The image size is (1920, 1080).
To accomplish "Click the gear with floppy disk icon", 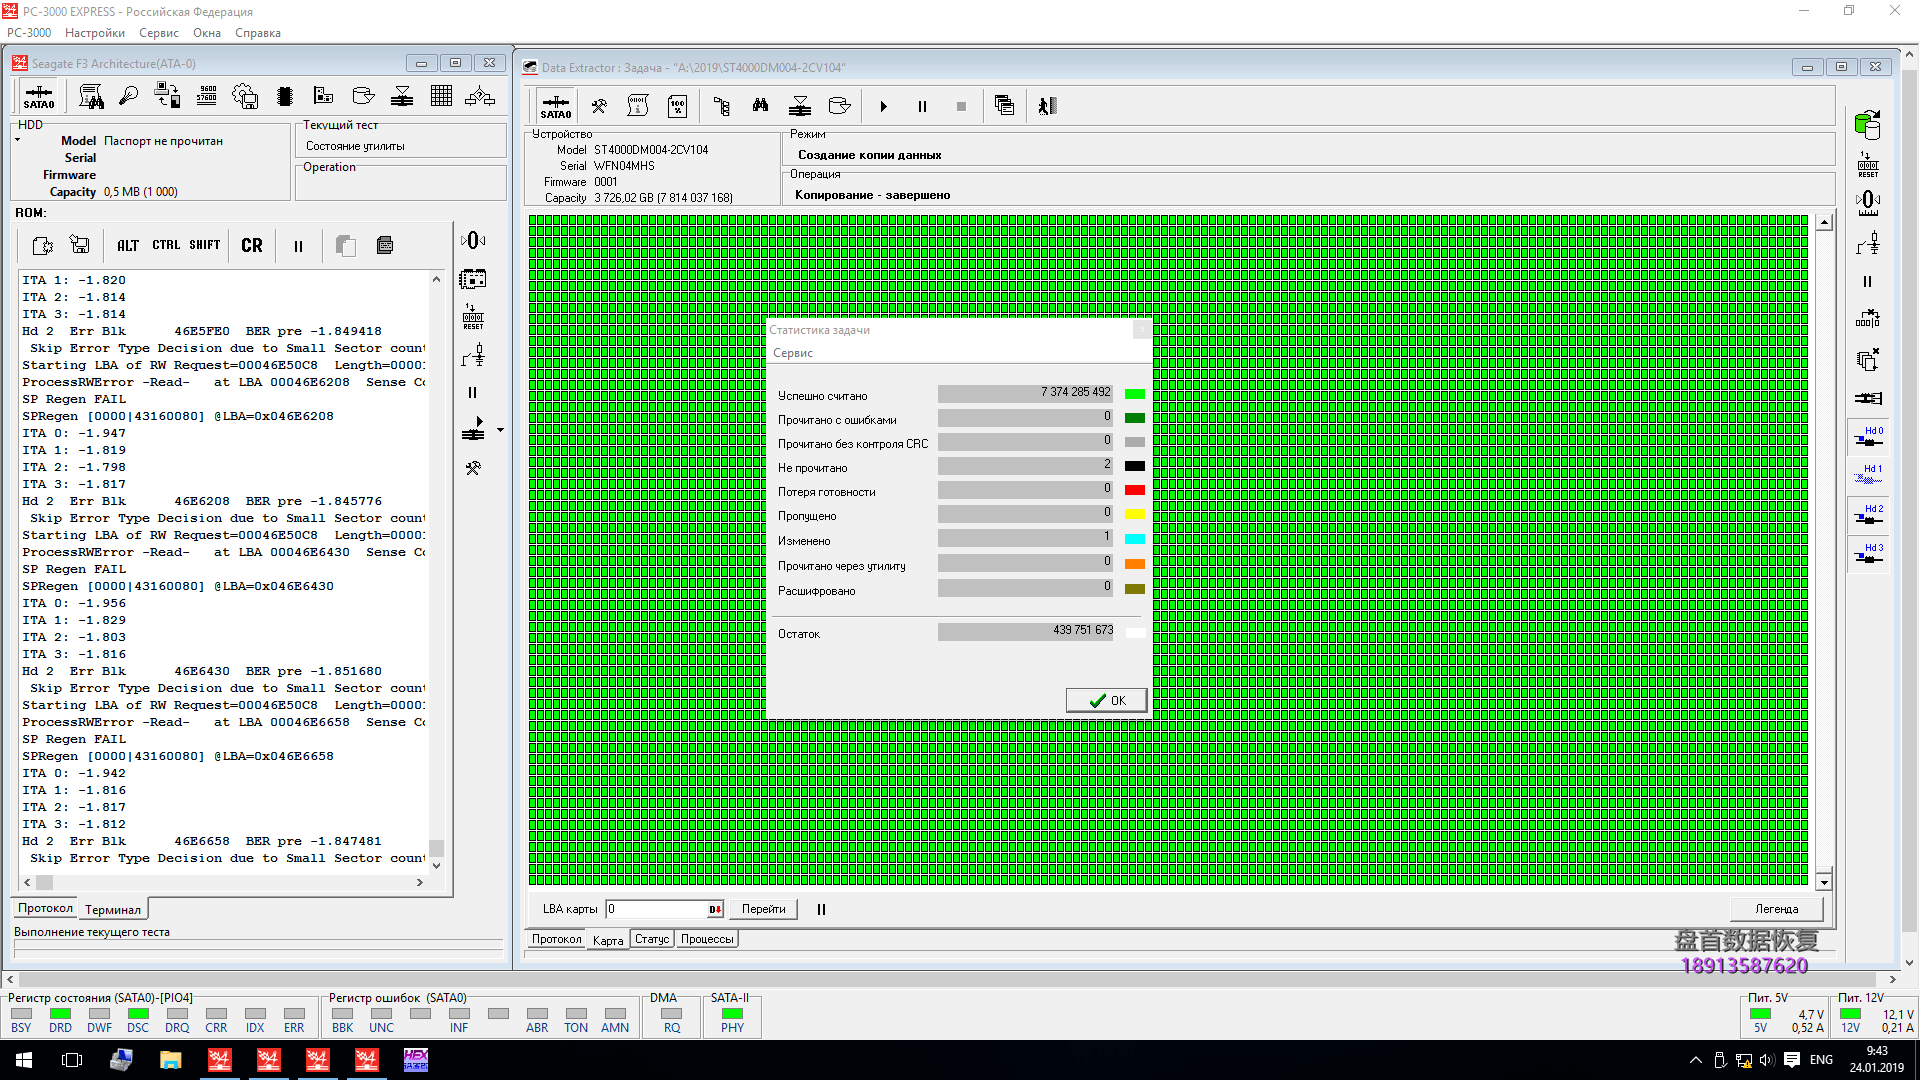I will point(245,96).
